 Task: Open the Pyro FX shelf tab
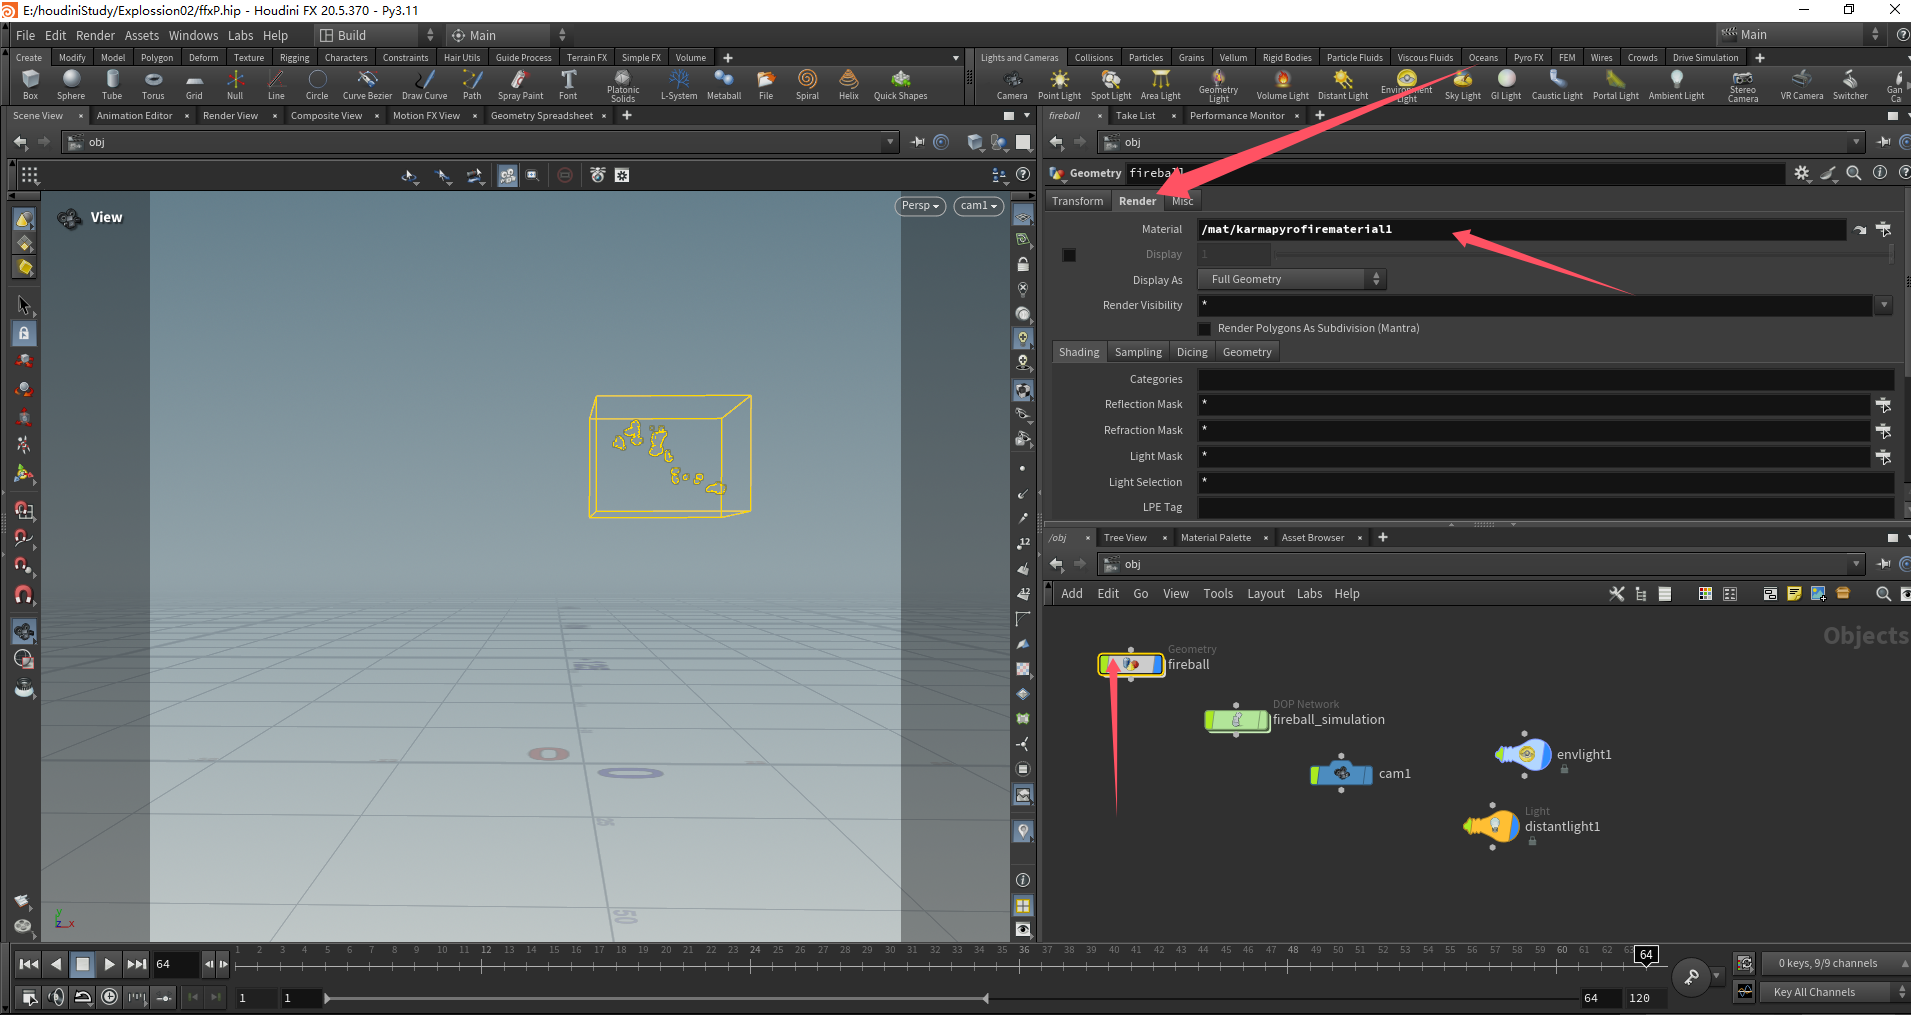pyautogui.click(x=1528, y=58)
